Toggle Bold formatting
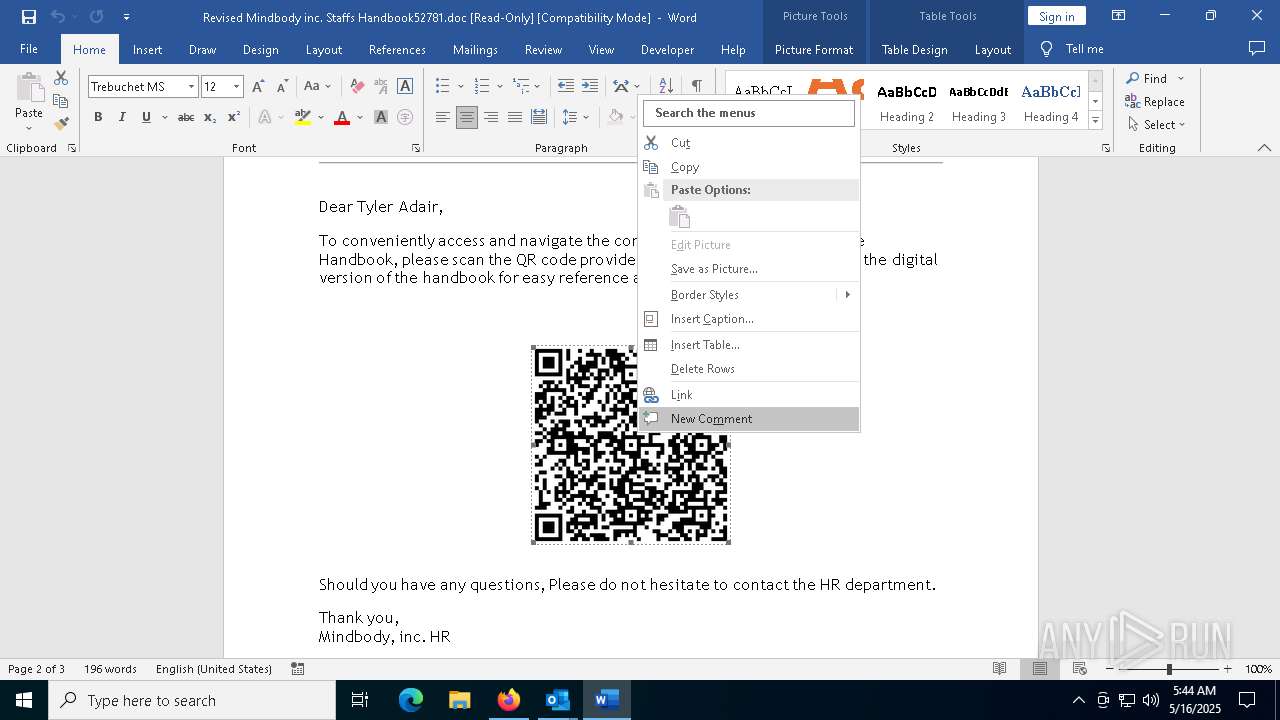This screenshot has width=1280, height=720. point(98,117)
